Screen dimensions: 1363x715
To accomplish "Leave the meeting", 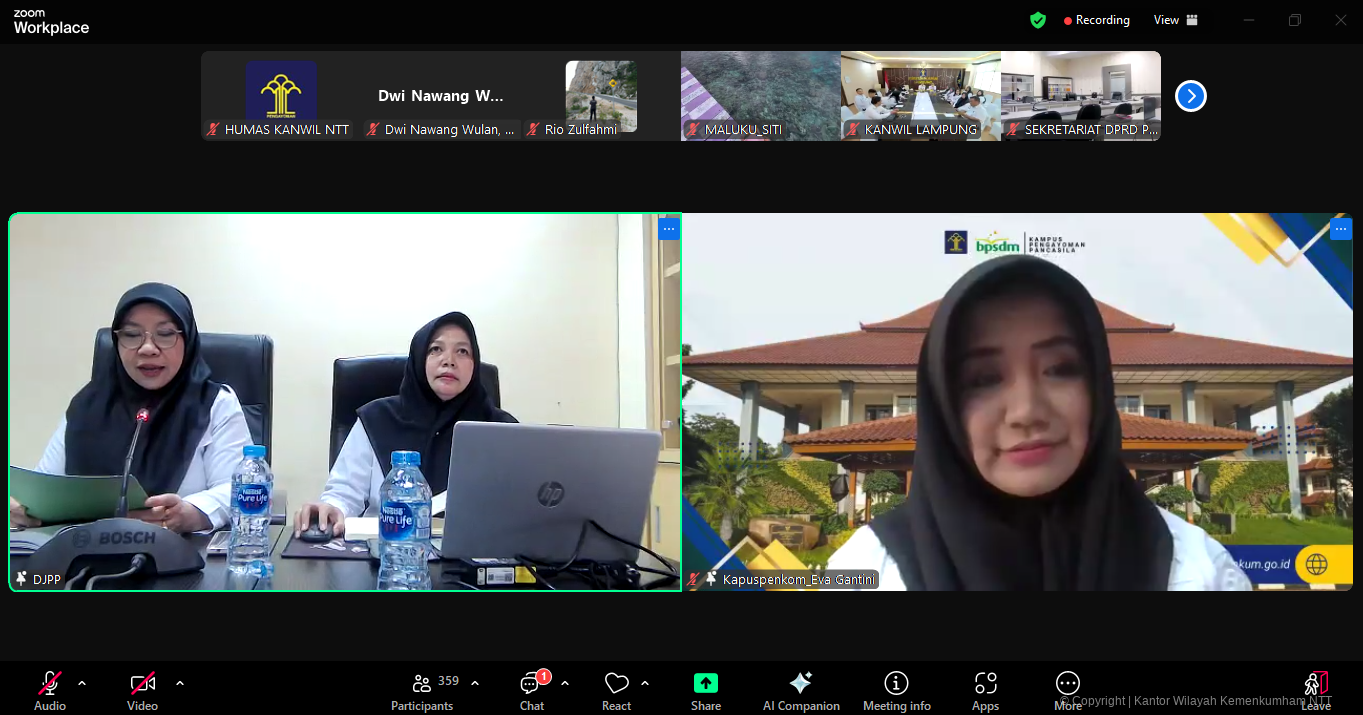I will pos(1315,690).
